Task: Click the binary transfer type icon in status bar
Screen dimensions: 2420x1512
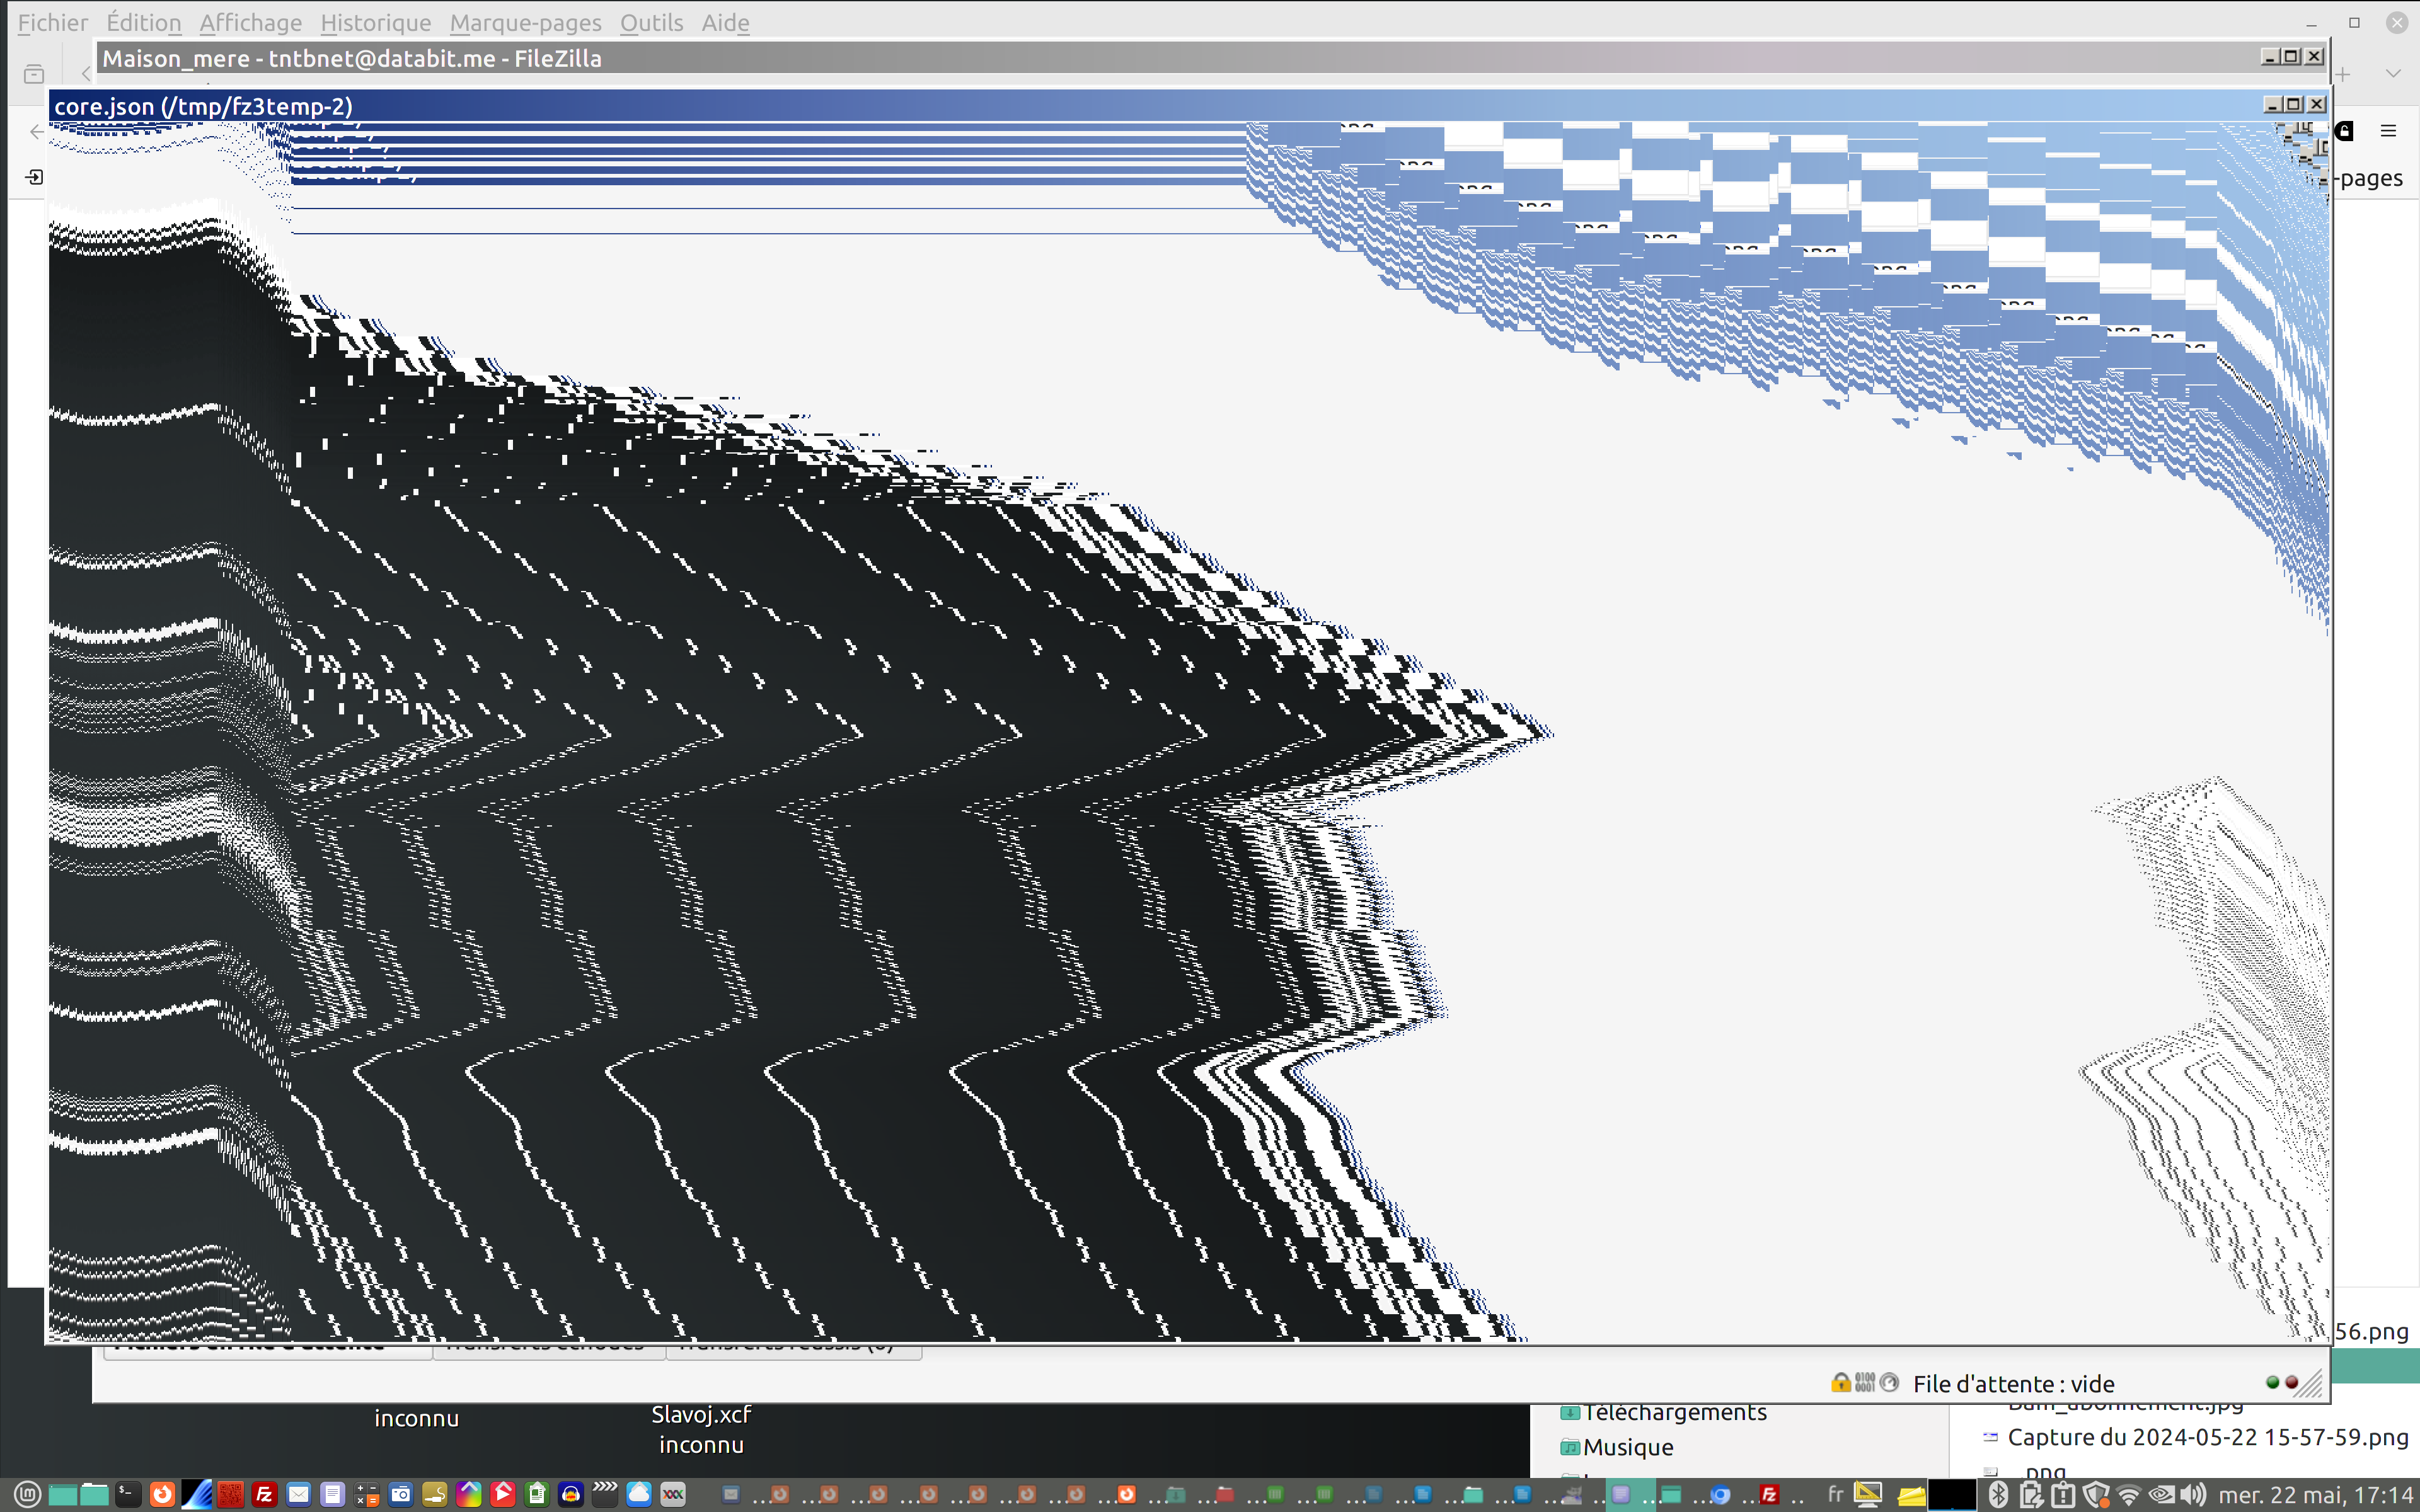Action: tap(1865, 1383)
